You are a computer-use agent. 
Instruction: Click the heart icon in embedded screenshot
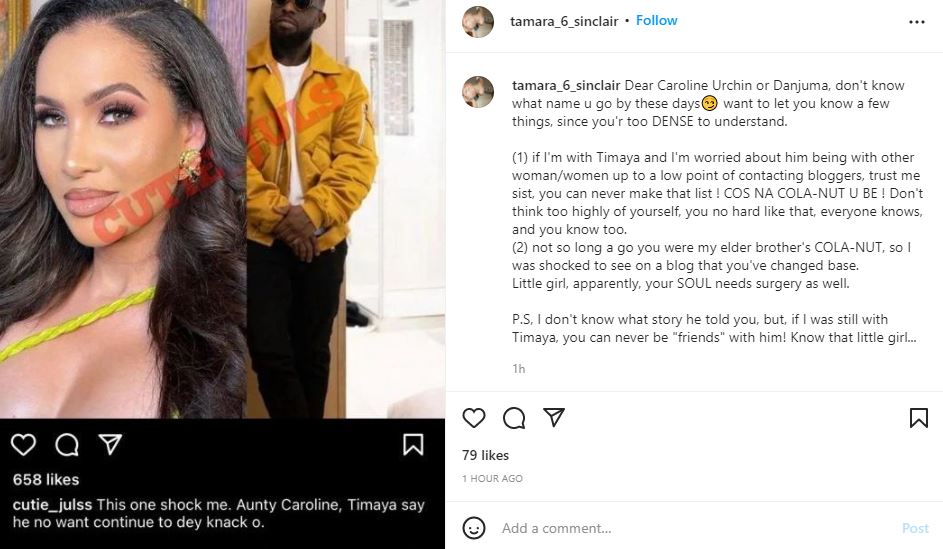23,444
